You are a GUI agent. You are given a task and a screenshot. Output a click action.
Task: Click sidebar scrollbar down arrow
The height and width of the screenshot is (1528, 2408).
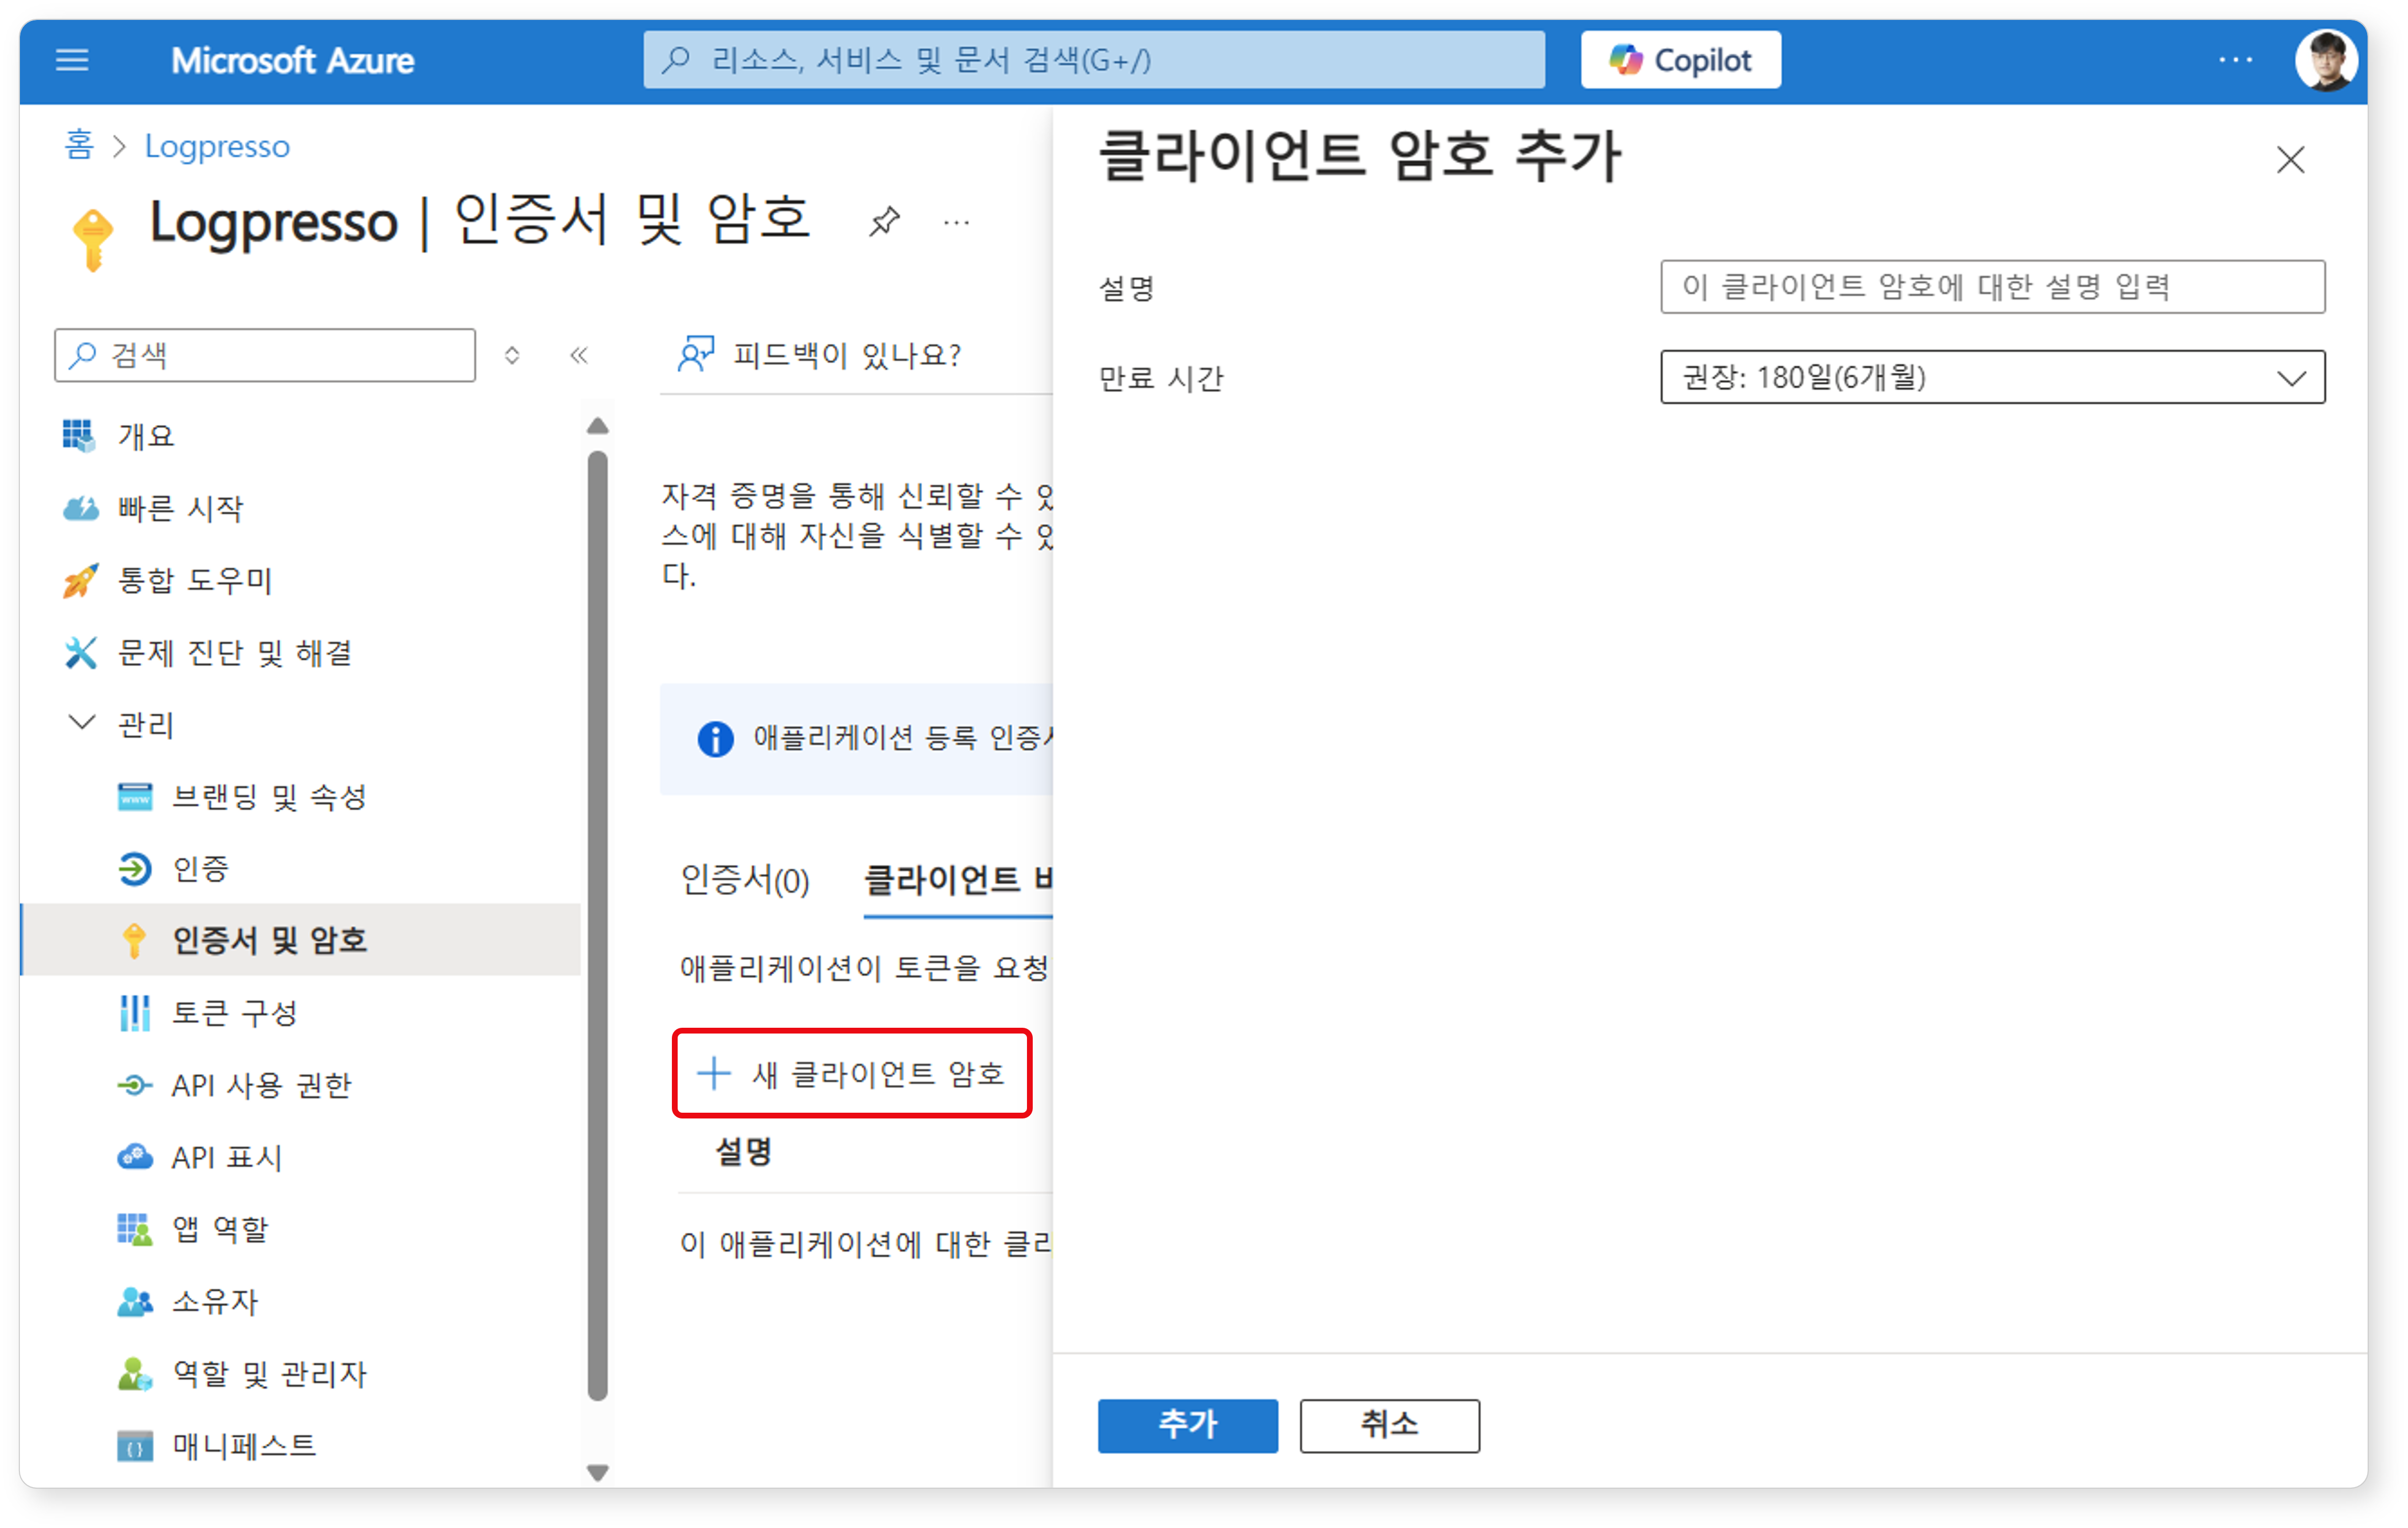(x=598, y=1472)
